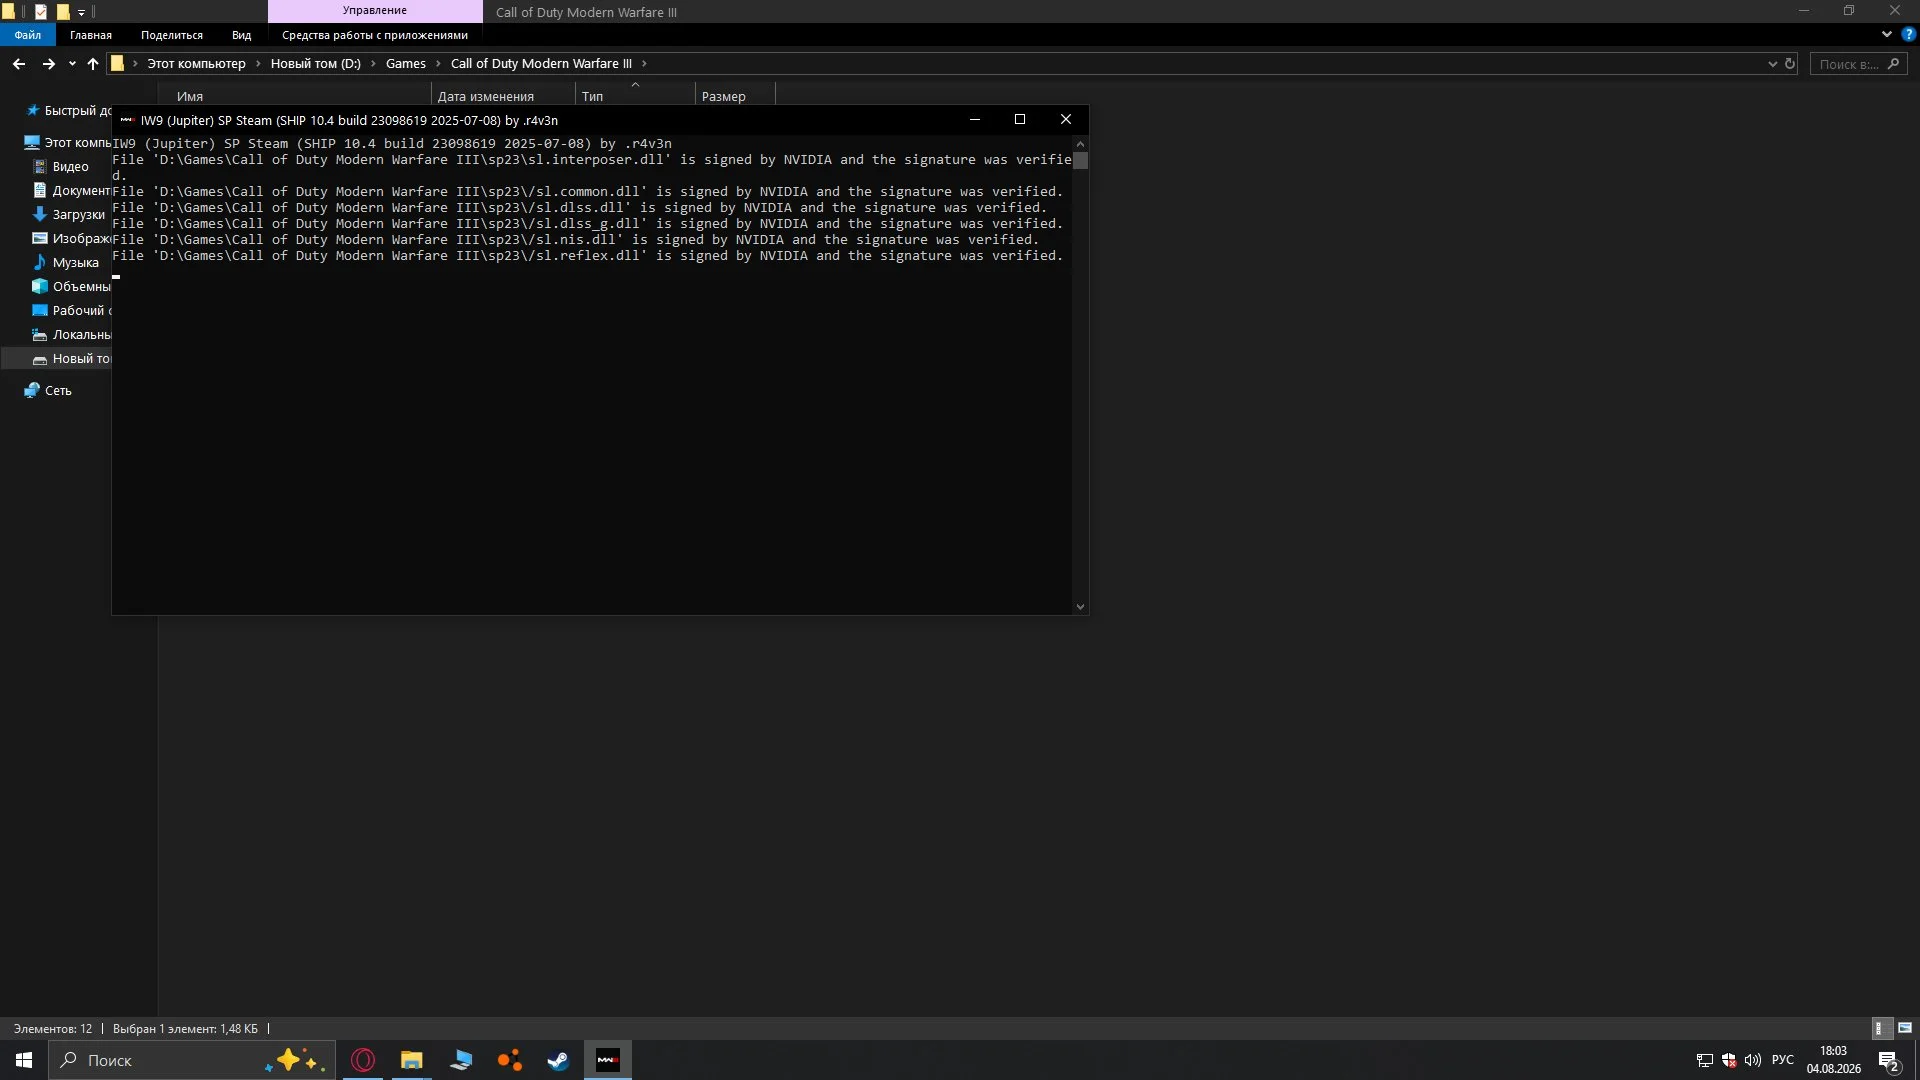Expand chevron after Этот компьютер breadcrumb
The width and height of the screenshot is (1920, 1080).
pos(258,63)
